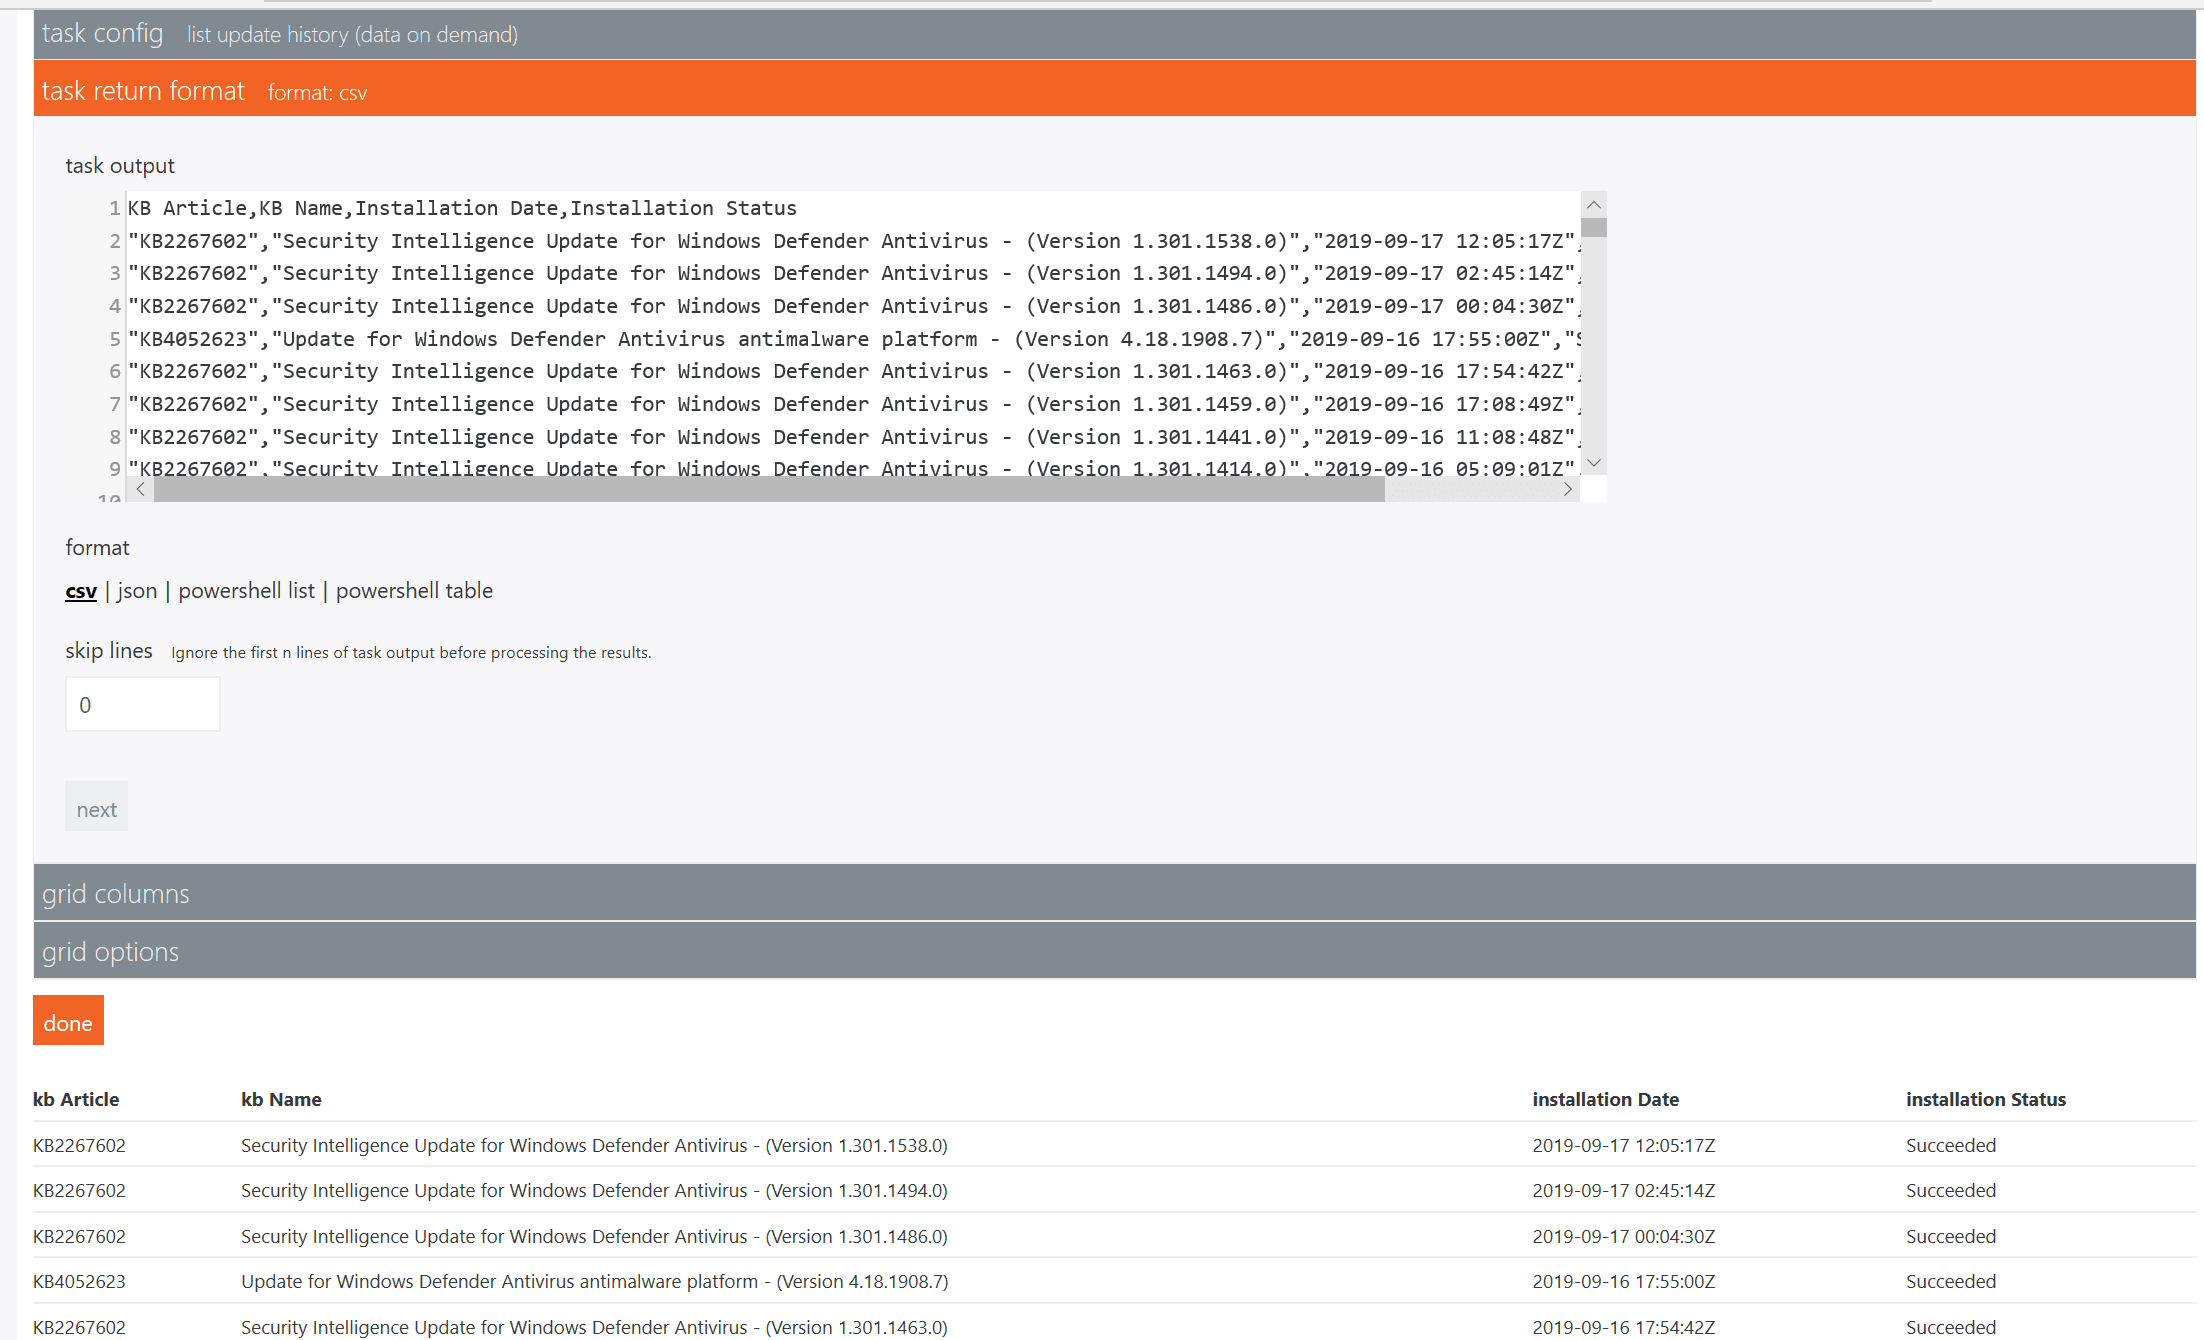The image size is (2204, 1340).
Task: Choose powershell list format
Action: pyautogui.click(x=246, y=591)
